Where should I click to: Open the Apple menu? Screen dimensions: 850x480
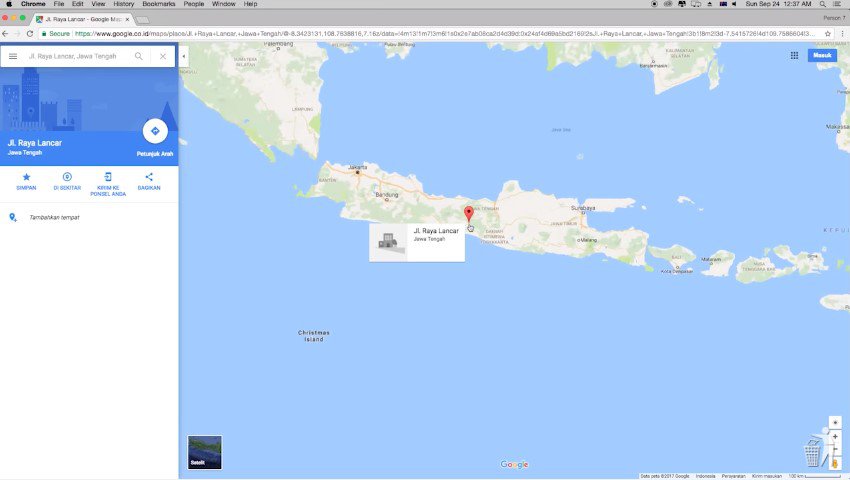pos(9,4)
